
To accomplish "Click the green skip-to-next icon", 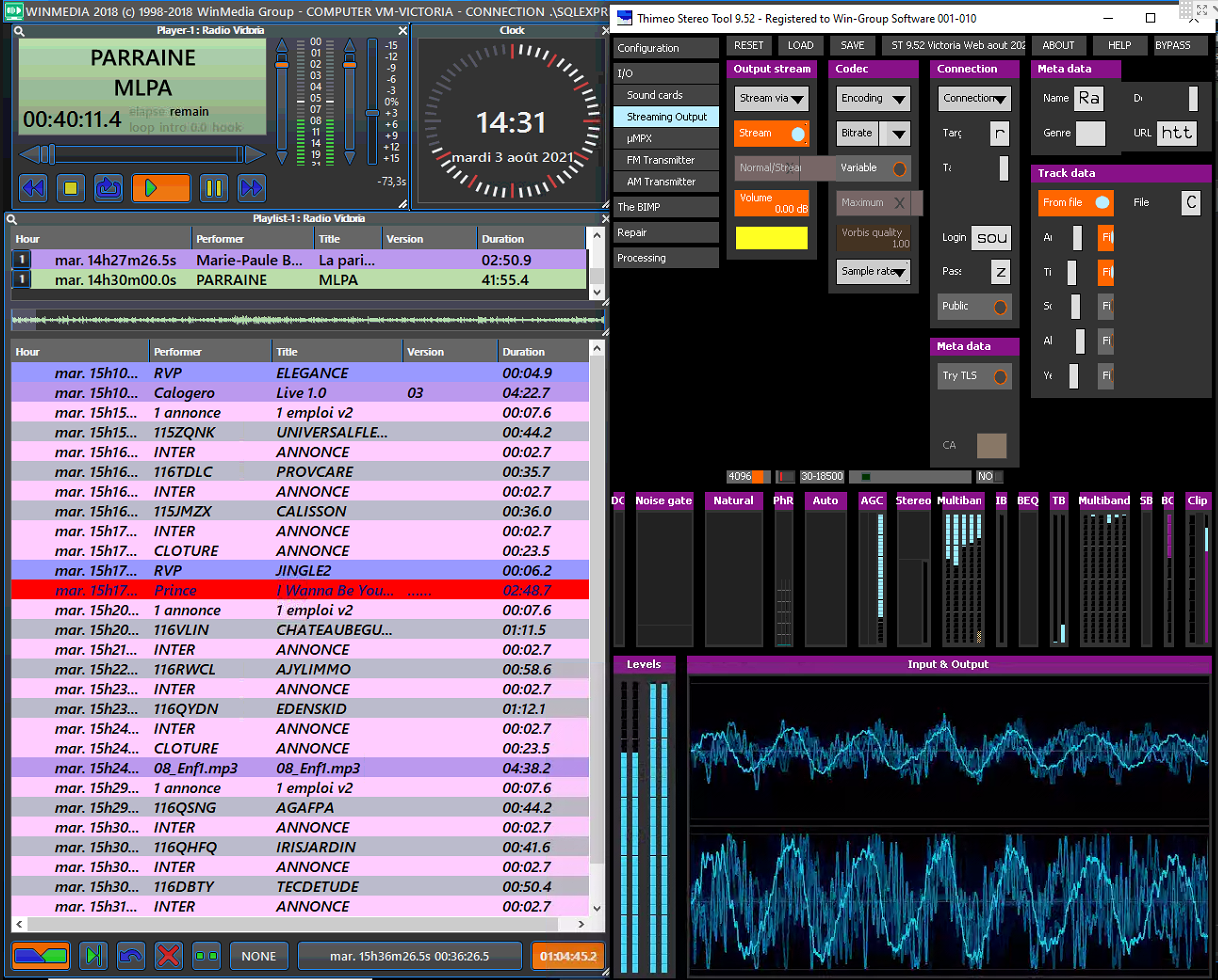I will pos(93,955).
